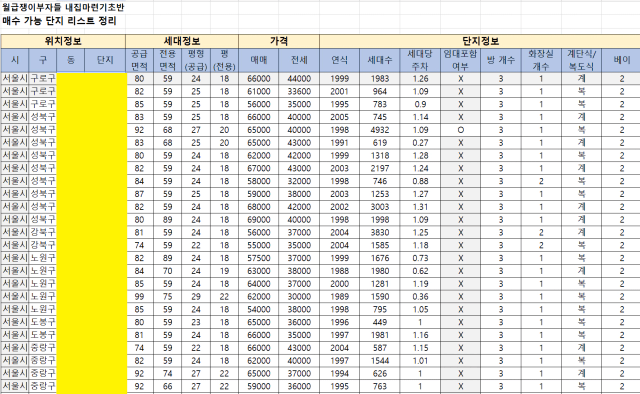Viewport: 640px width, 394px height.
Task: Select the '화장실 개수' column header
Action: (541, 60)
